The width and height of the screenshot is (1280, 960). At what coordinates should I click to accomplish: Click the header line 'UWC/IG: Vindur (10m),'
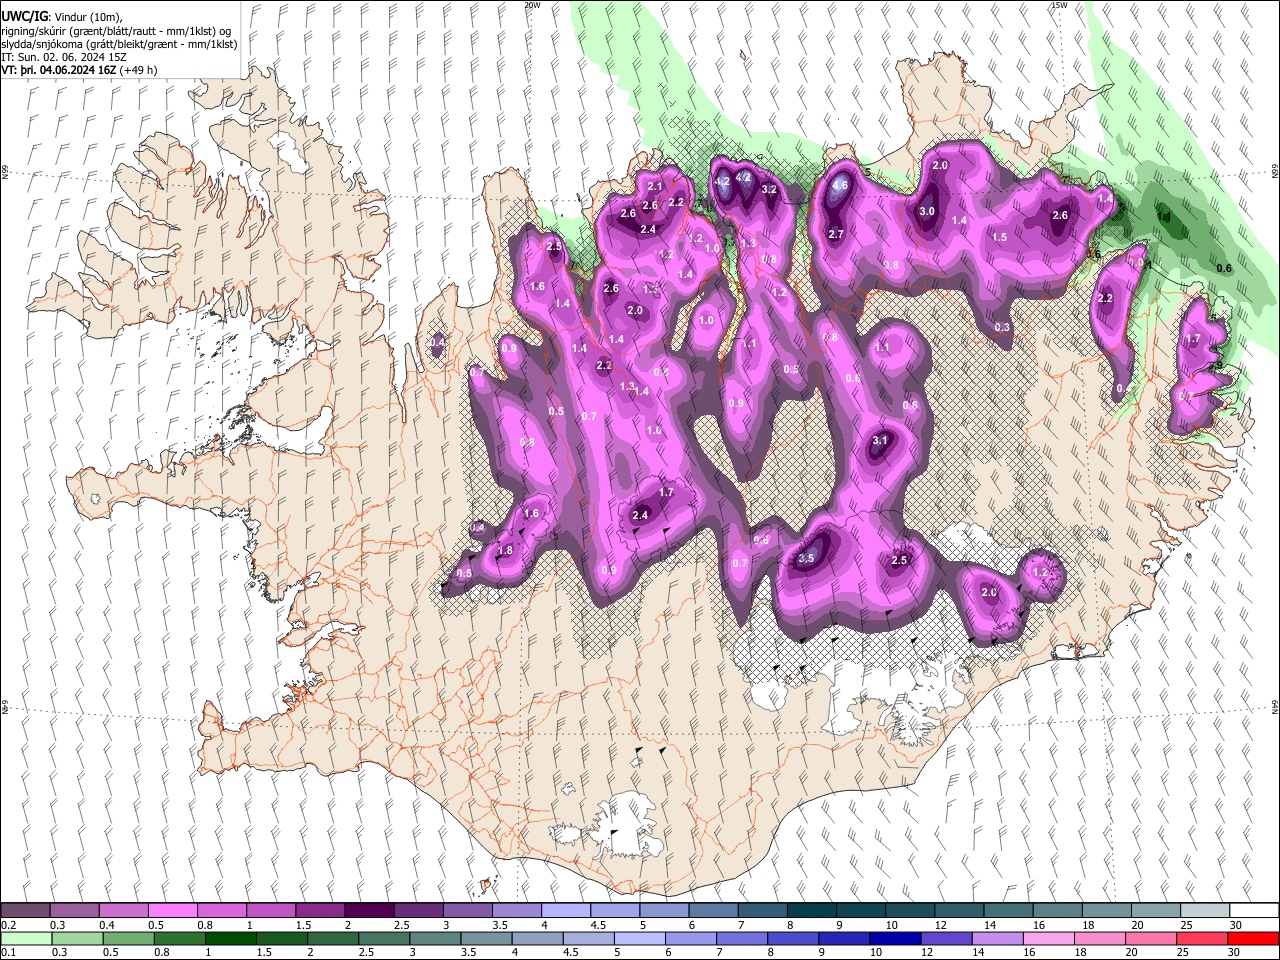coord(62,17)
